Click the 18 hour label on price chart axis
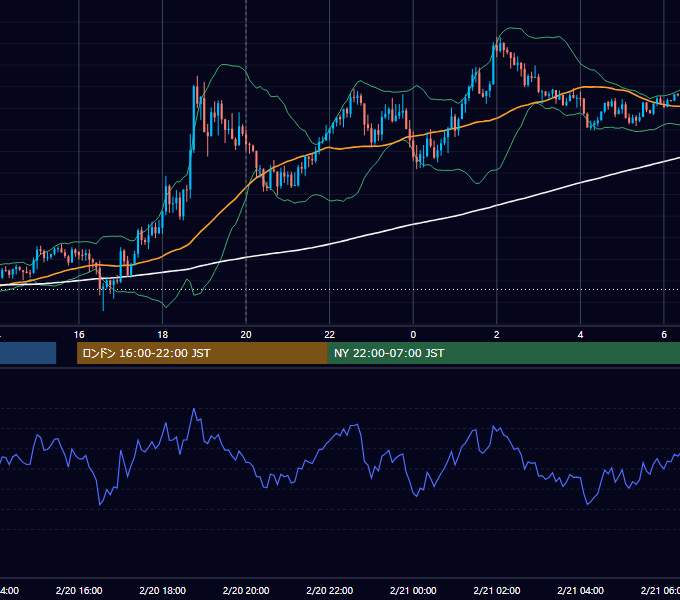This screenshot has width=680, height=600. [162, 335]
